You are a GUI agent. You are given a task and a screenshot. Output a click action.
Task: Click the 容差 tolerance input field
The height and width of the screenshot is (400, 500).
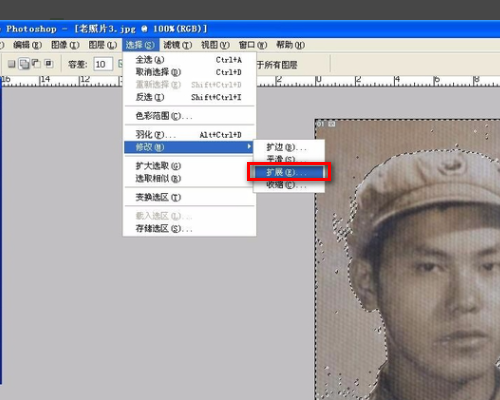tap(103, 64)
